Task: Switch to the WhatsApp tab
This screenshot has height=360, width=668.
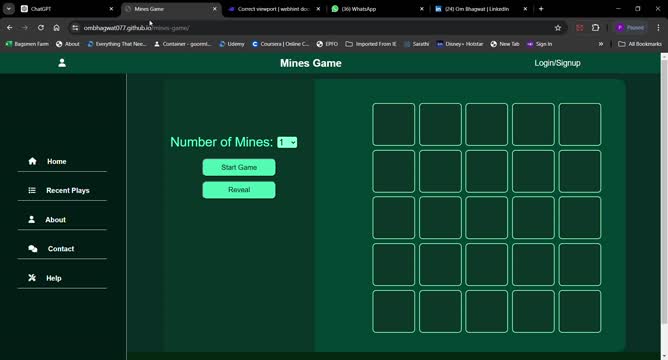Action: click(x=377, y=9)
